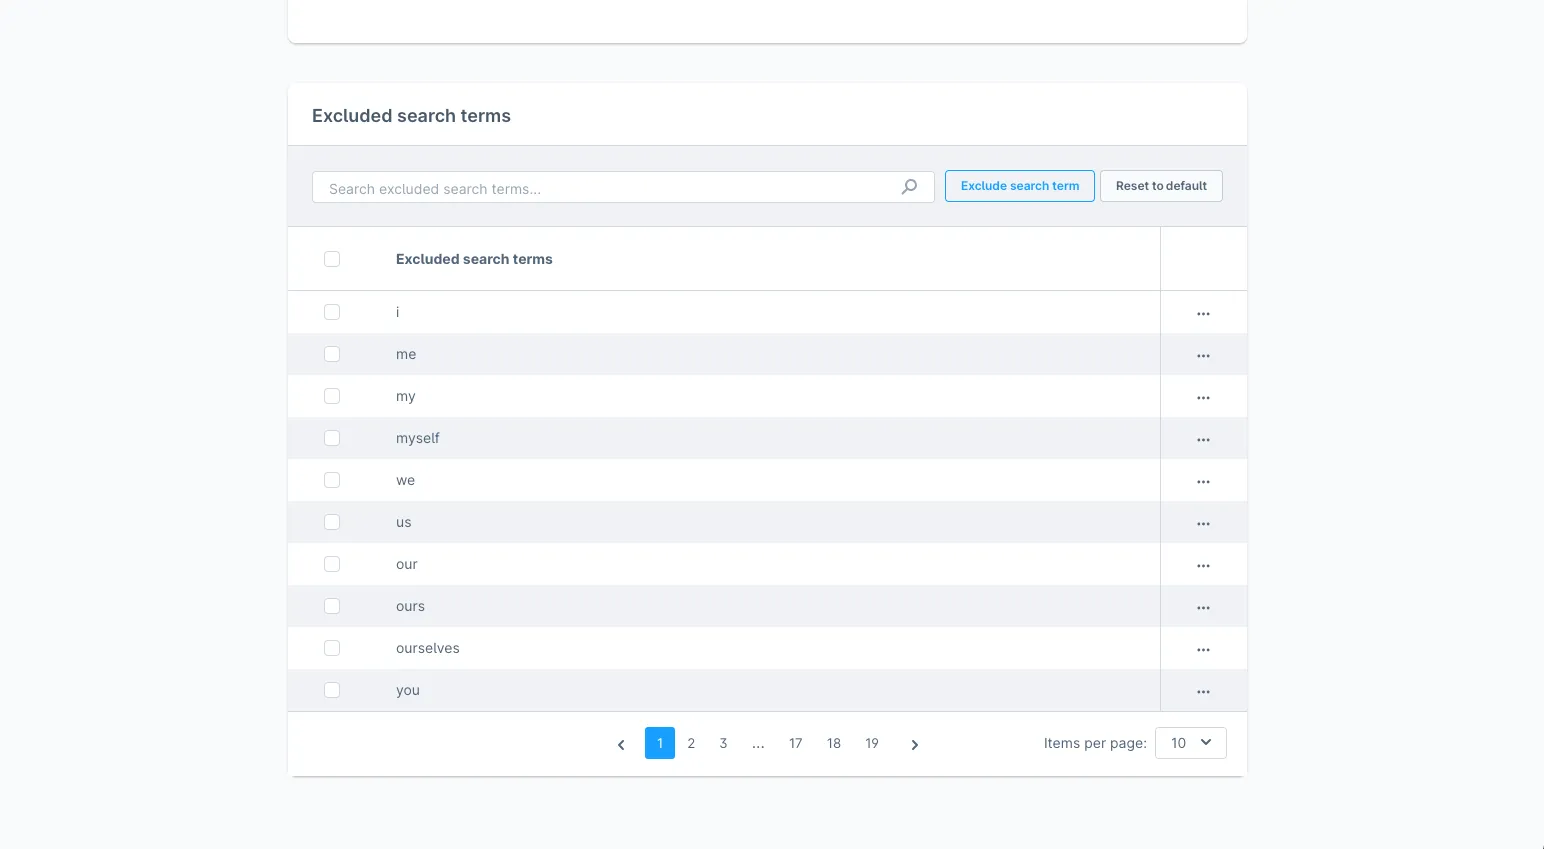
Task: Open the Items per page dropdown
Action: click(1190, 743)
